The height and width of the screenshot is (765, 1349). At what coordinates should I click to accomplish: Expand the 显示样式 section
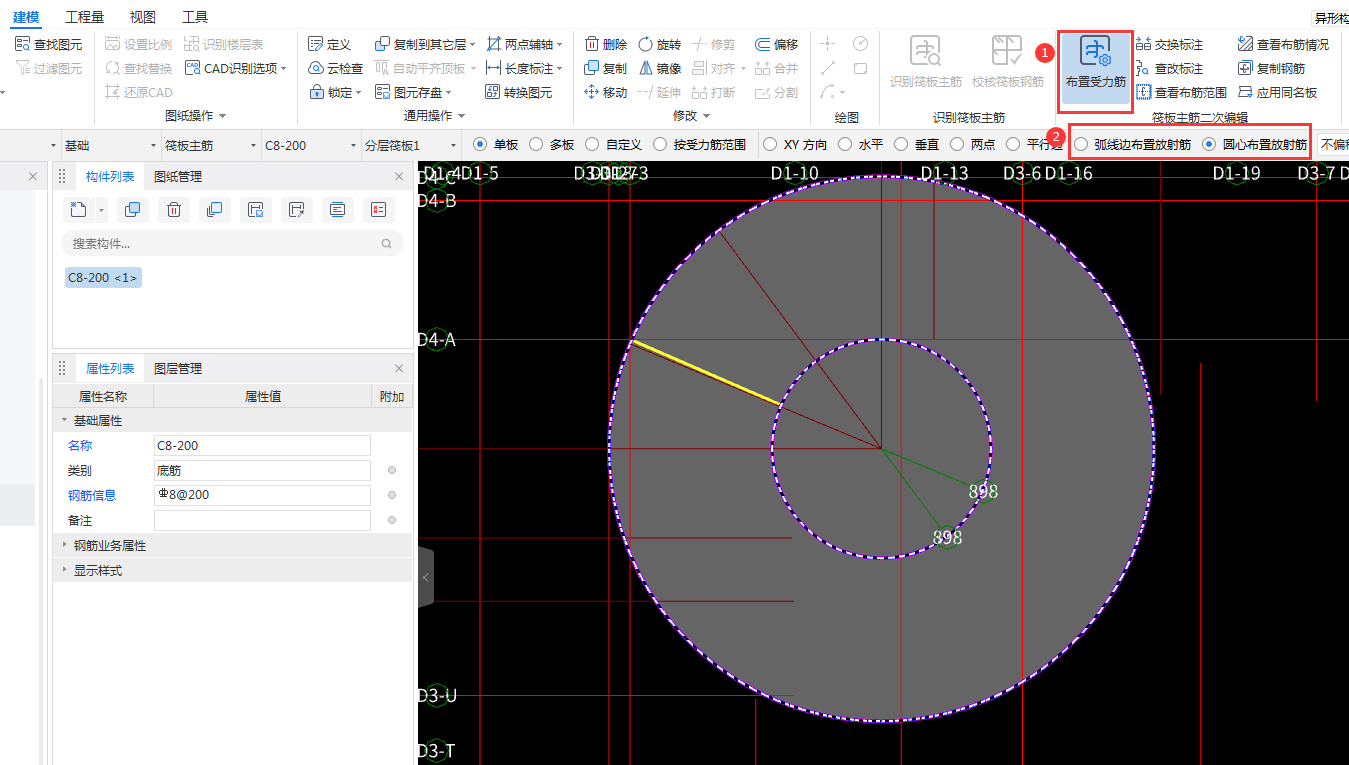pyautogui.click(x=66, y=570)
